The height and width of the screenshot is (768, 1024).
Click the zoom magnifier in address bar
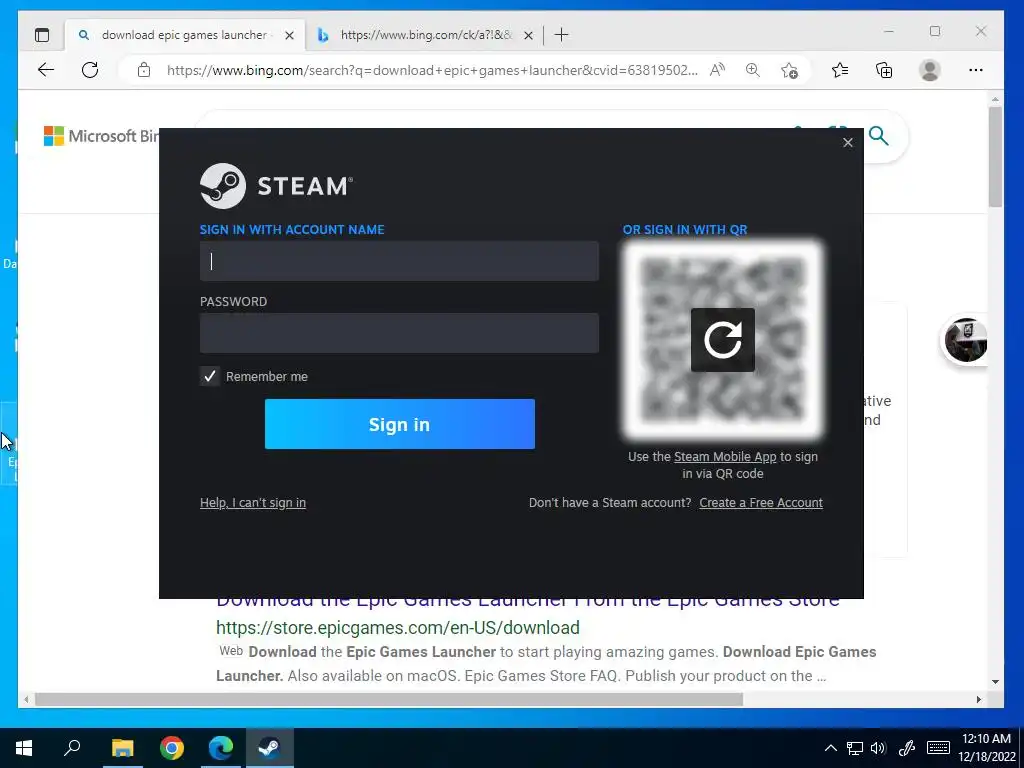[x=752, y=70]
